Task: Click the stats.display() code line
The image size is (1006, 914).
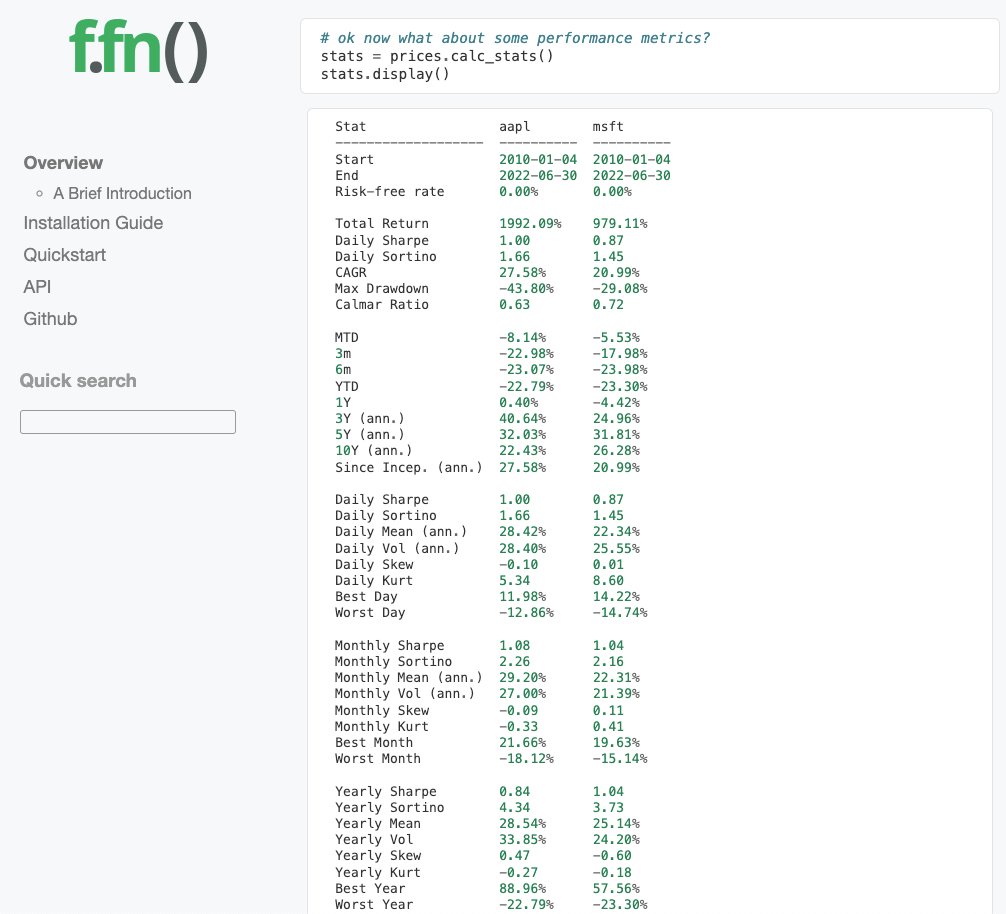Action: coord(385,74)
